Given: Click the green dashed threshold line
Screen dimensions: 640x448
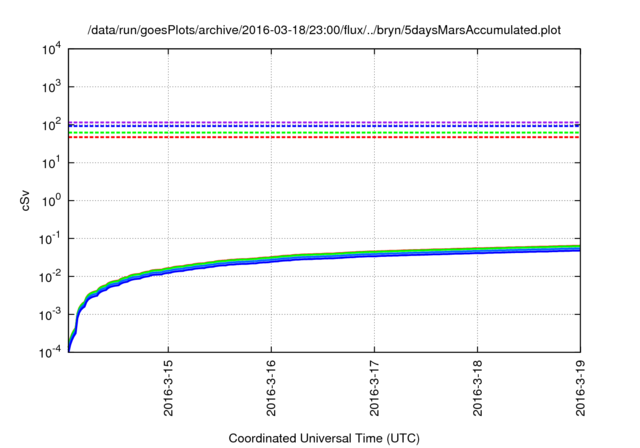Looking at the screenshot, I should 324,133.
